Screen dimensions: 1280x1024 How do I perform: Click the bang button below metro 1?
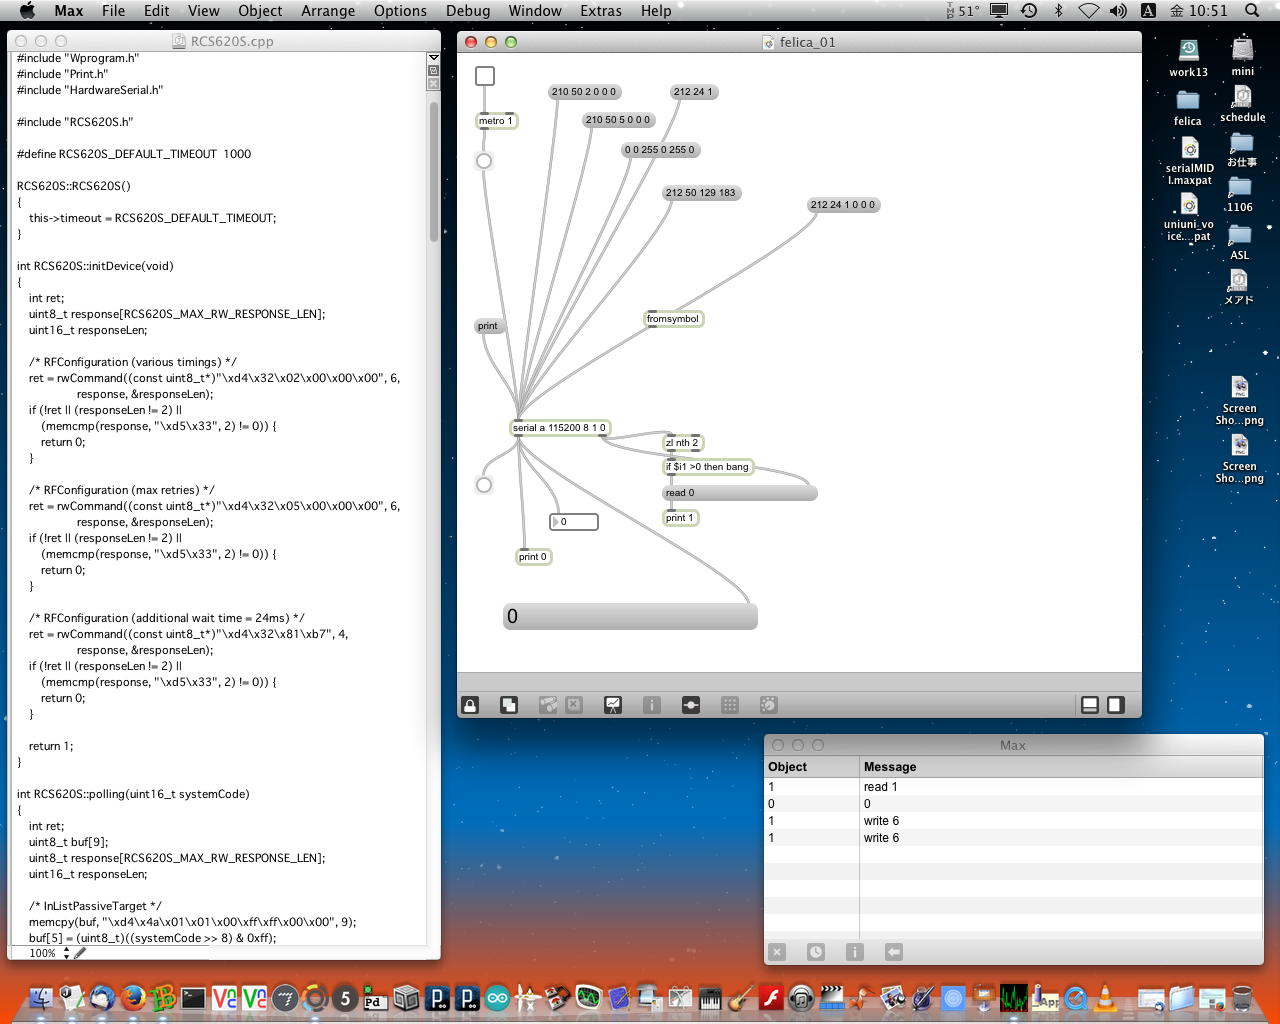tap(484, 161)
